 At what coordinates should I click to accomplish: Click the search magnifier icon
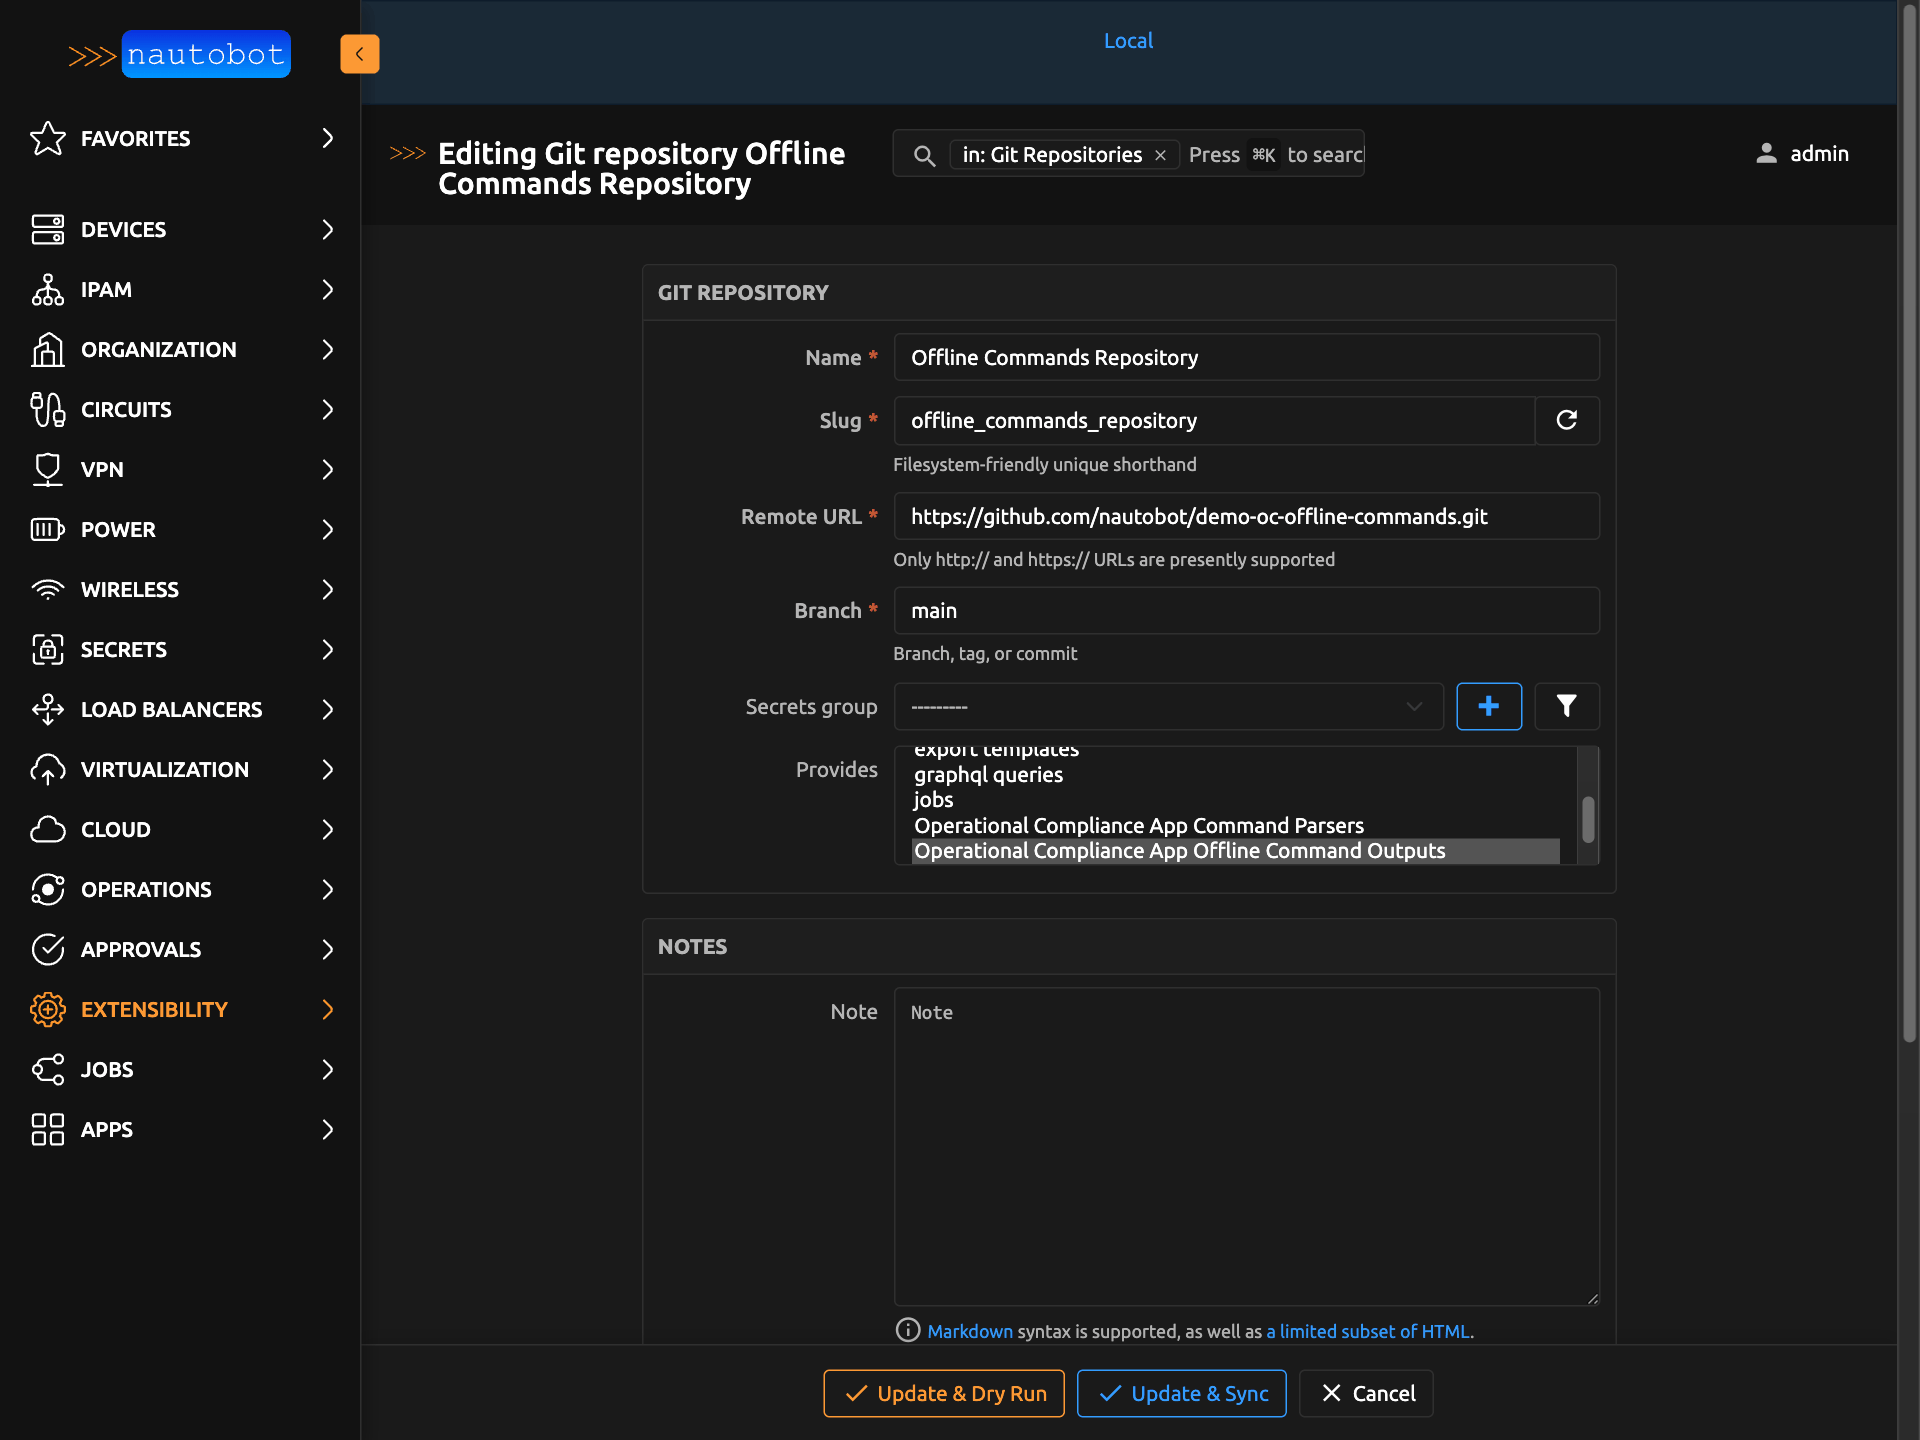(924, 155)
